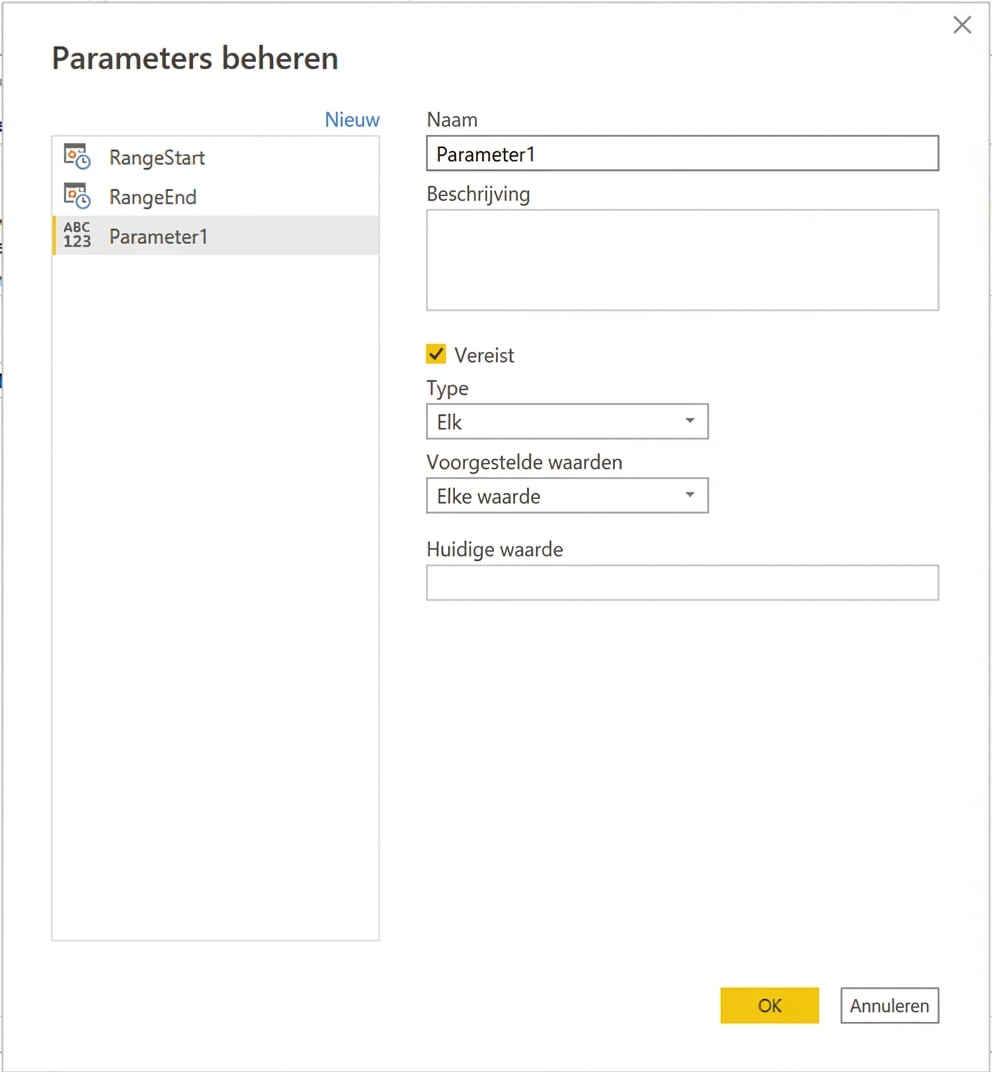Open the Voorgestelde waarden dropdown
The width and height of the screenshot is (992, 1072).
tap(567, 495)
